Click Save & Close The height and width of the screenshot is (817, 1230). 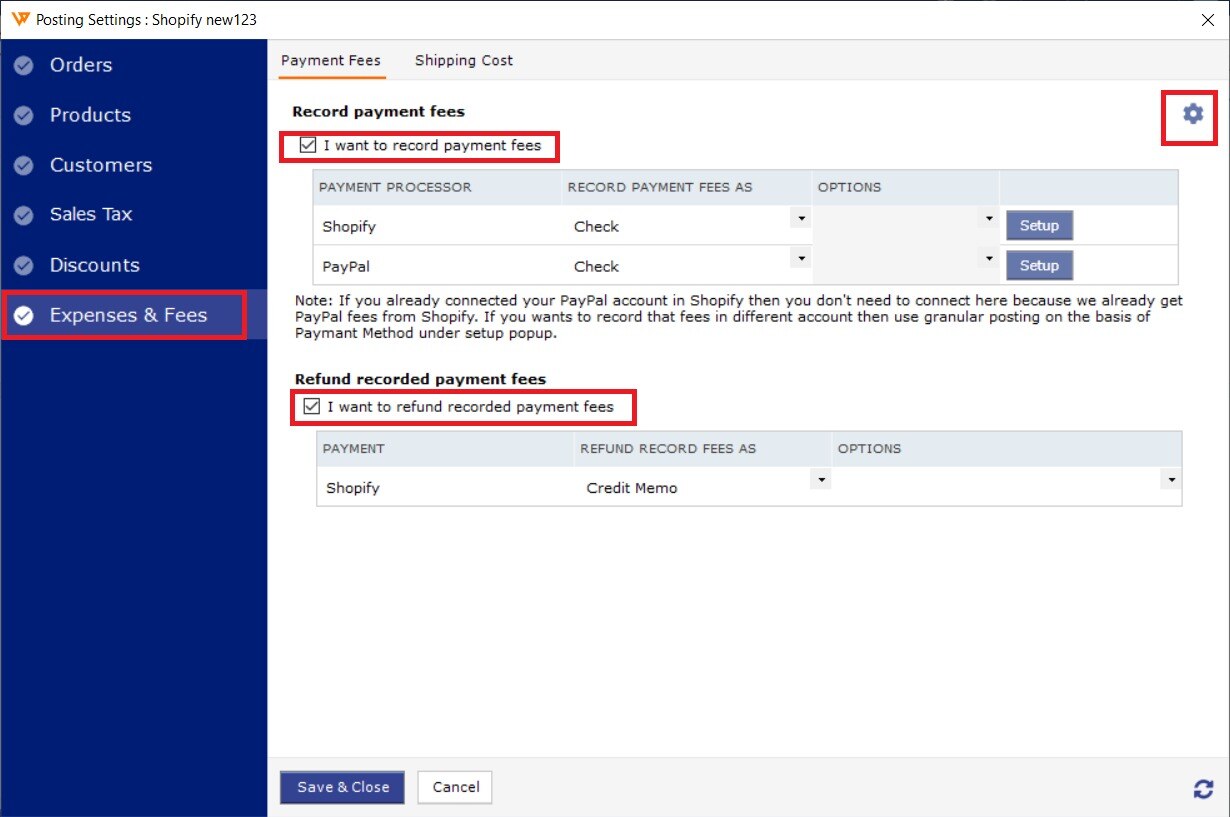coord(342,787)
